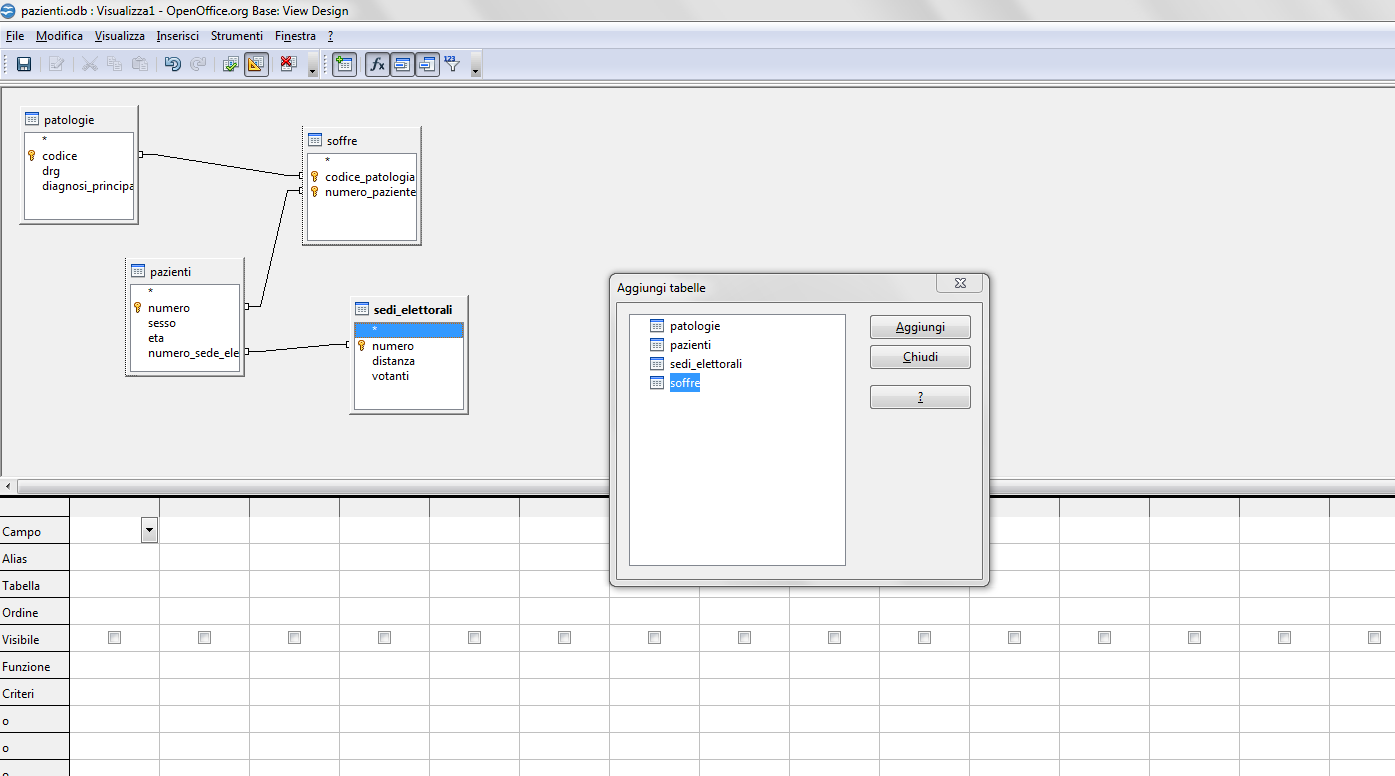Click the Paste clipboard icon
The image size is (1395, 776).
[x=140, y=65]
